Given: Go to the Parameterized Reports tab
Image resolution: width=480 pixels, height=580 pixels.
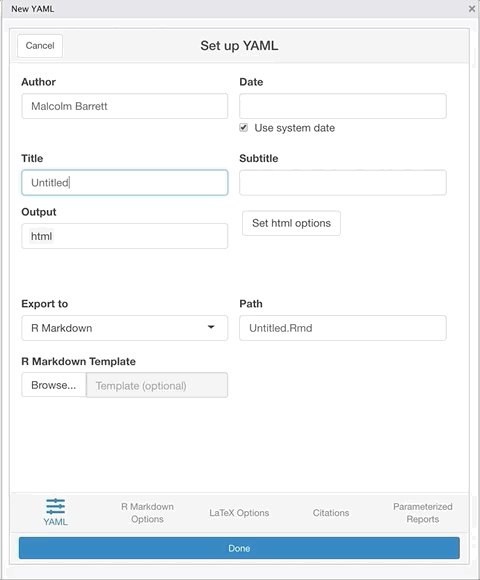Looking at the screenshot, I should pos(423,513).
